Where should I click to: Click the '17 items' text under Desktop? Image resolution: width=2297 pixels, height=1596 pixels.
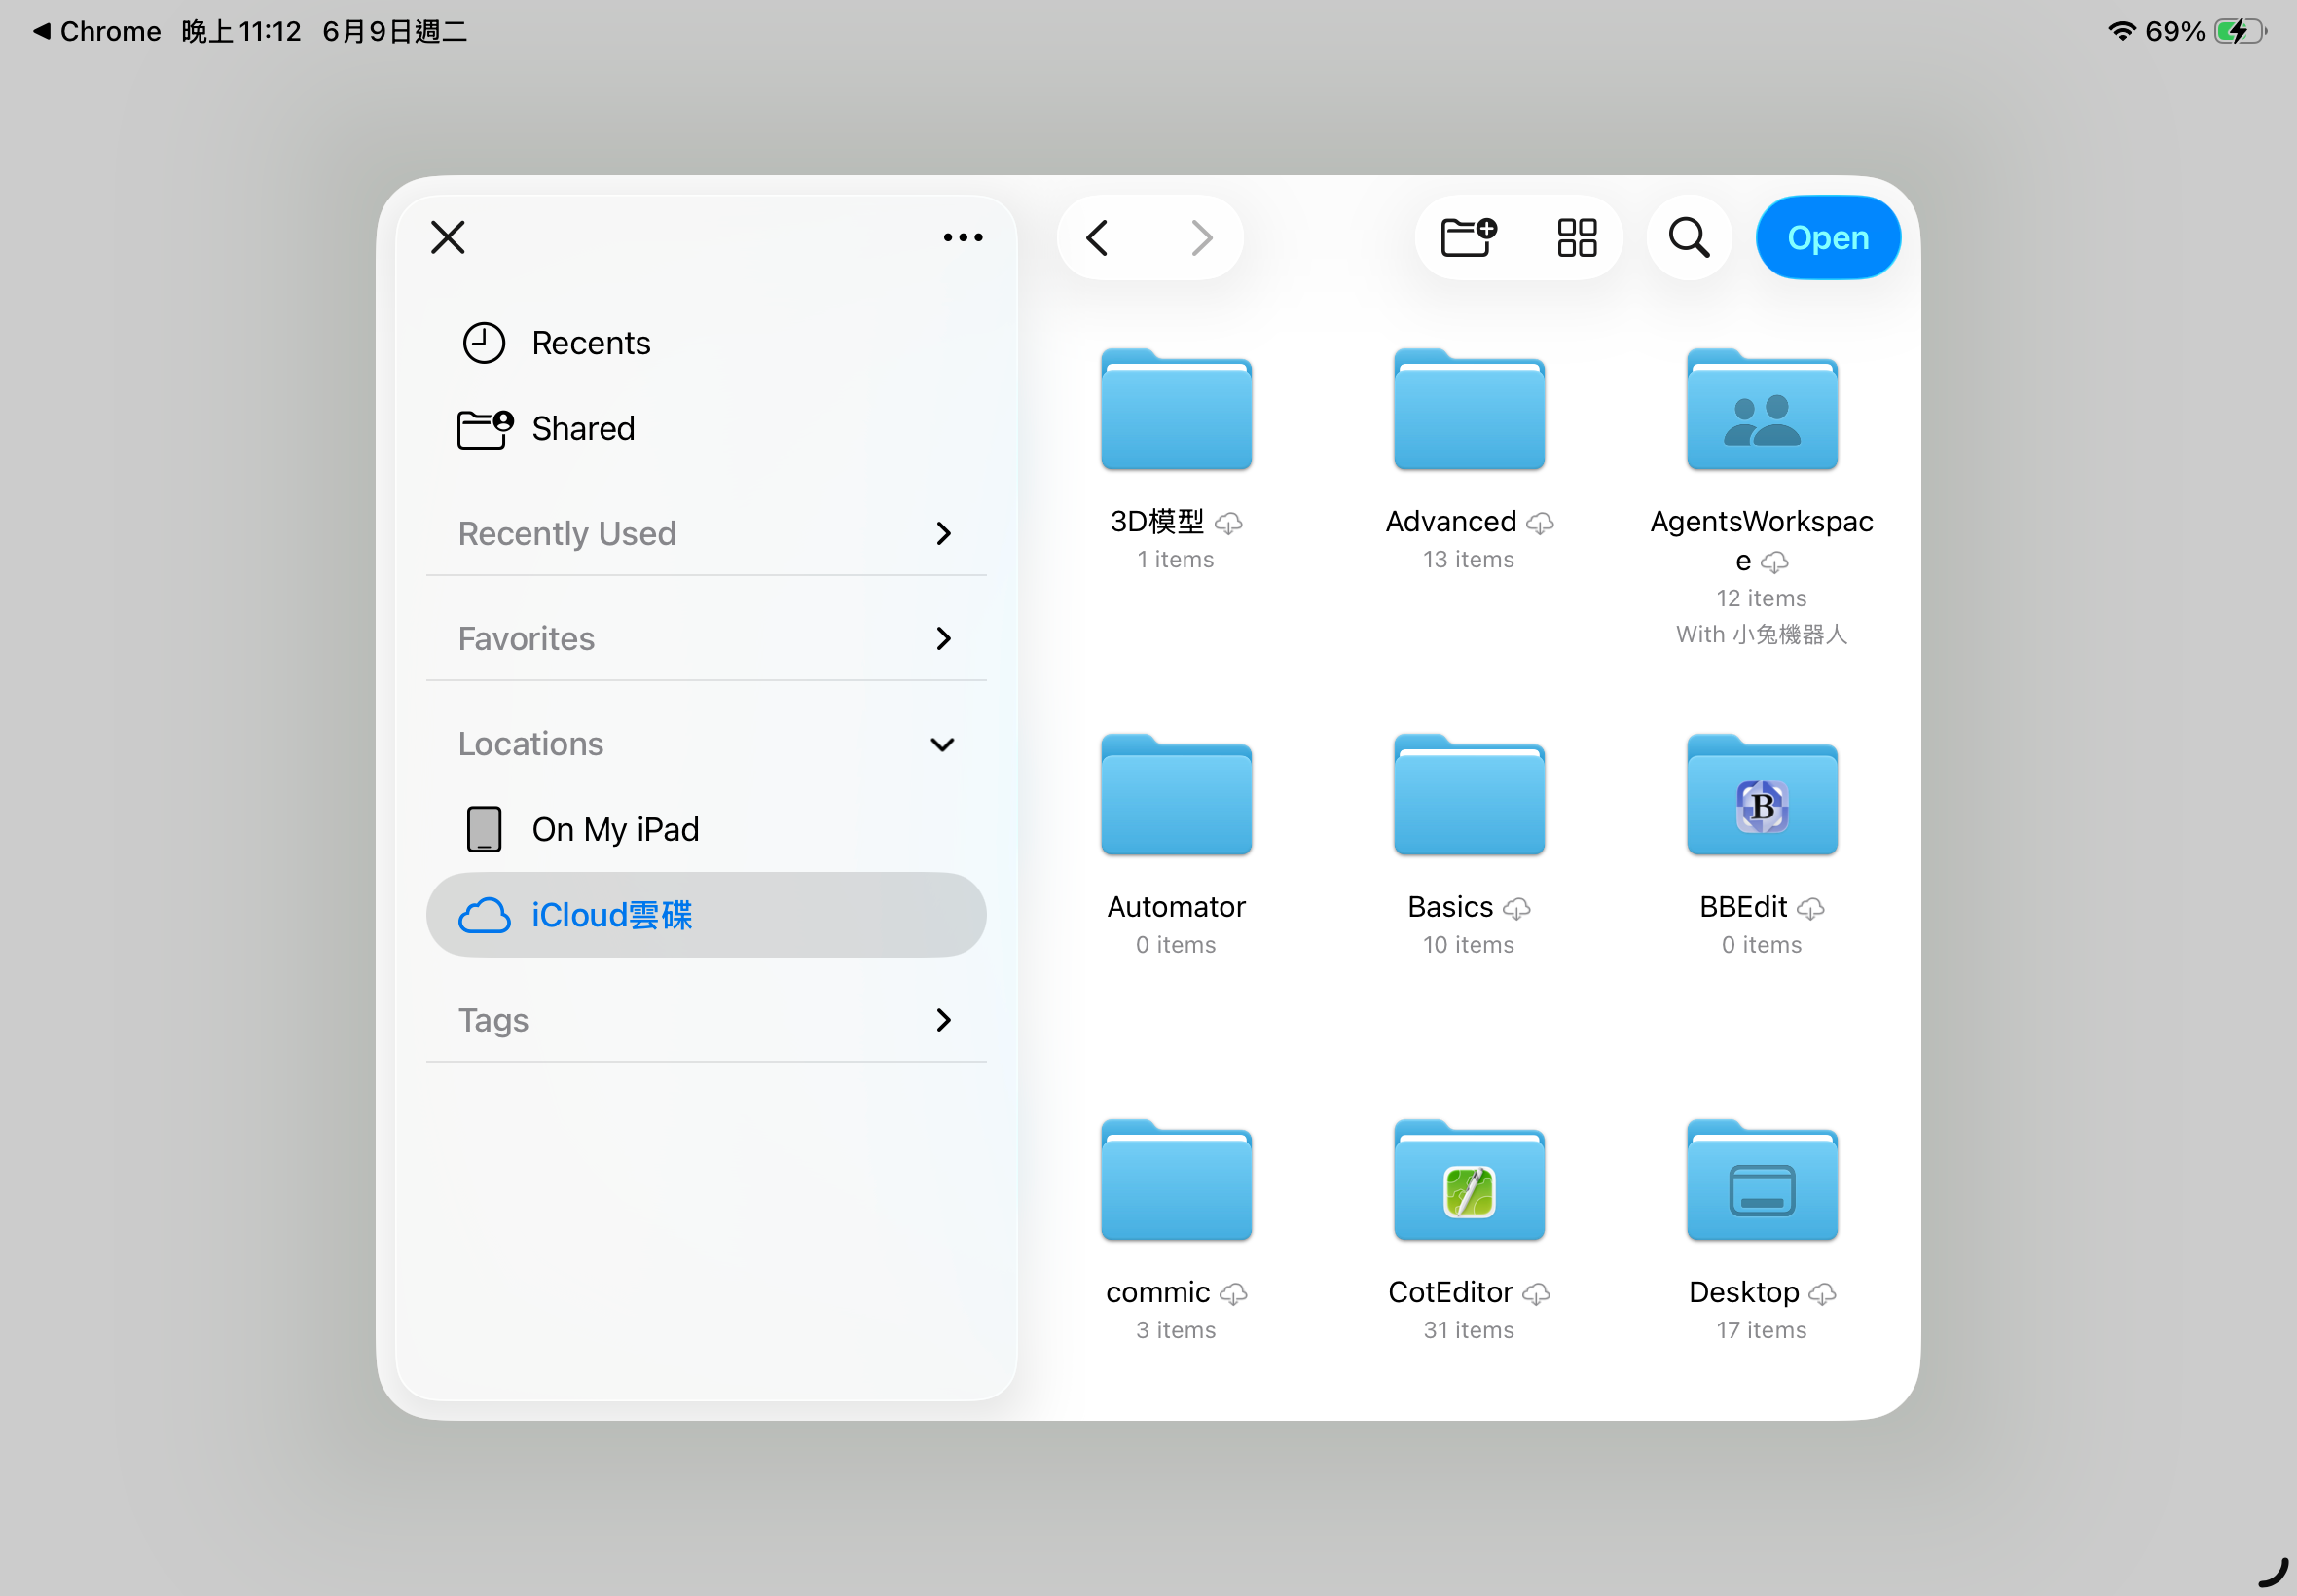tap(1761, 1330)
